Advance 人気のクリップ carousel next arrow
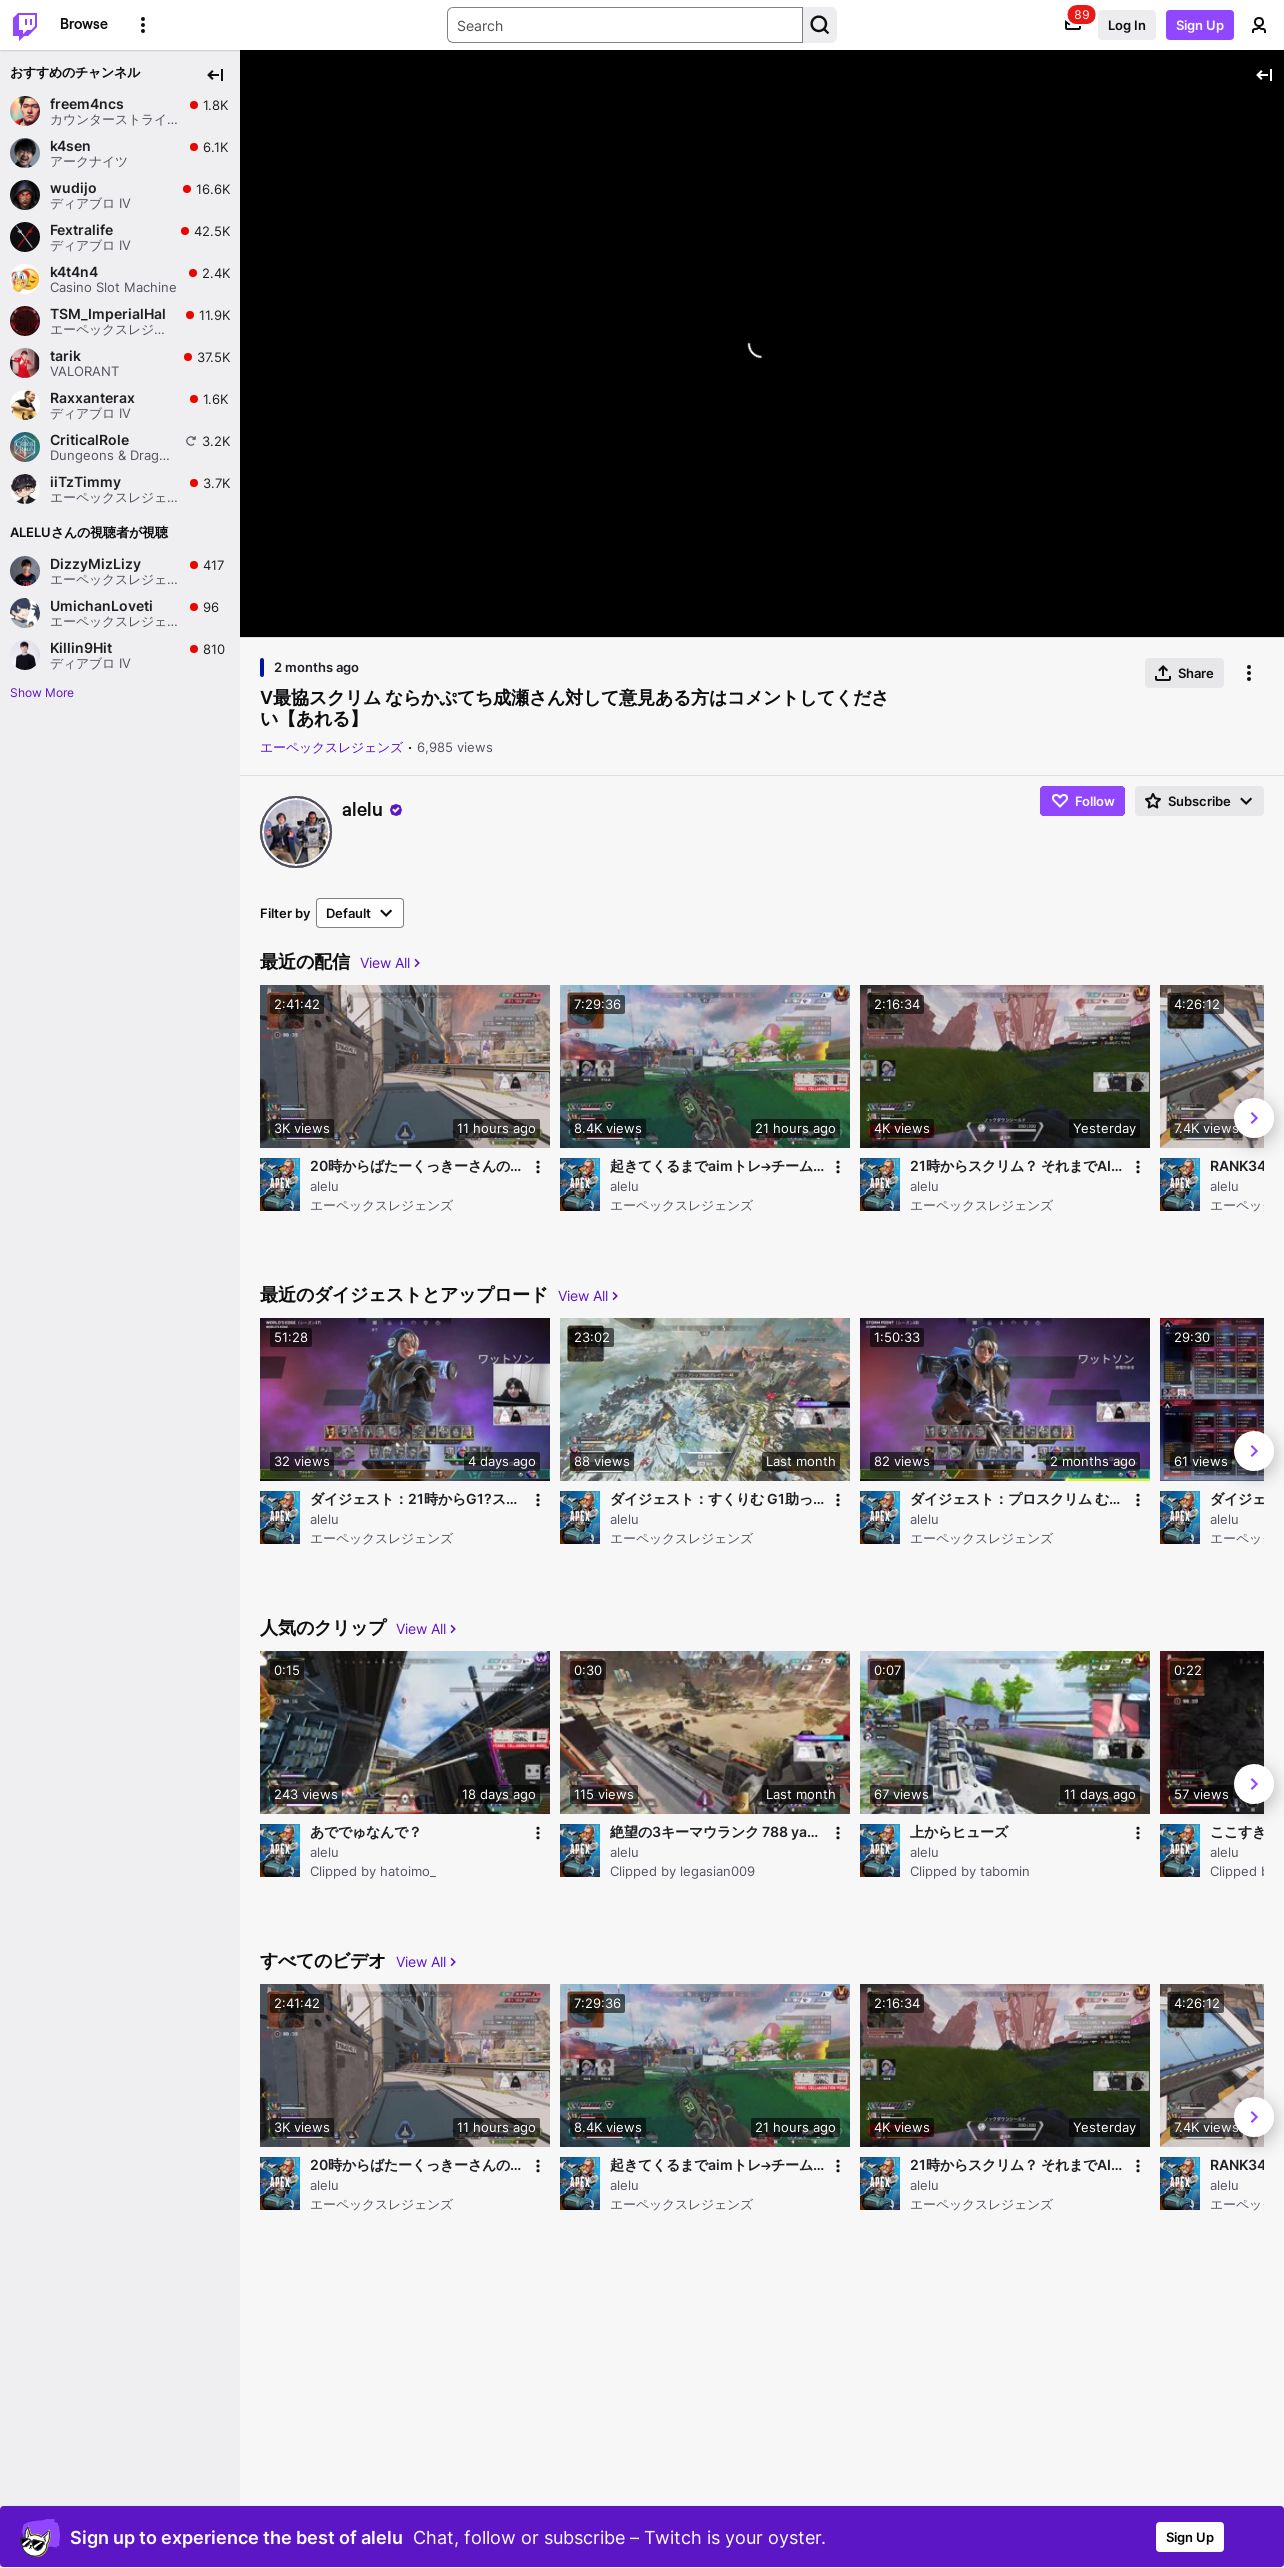Viewport: 1284px width, 2568px height. 1254,1784
